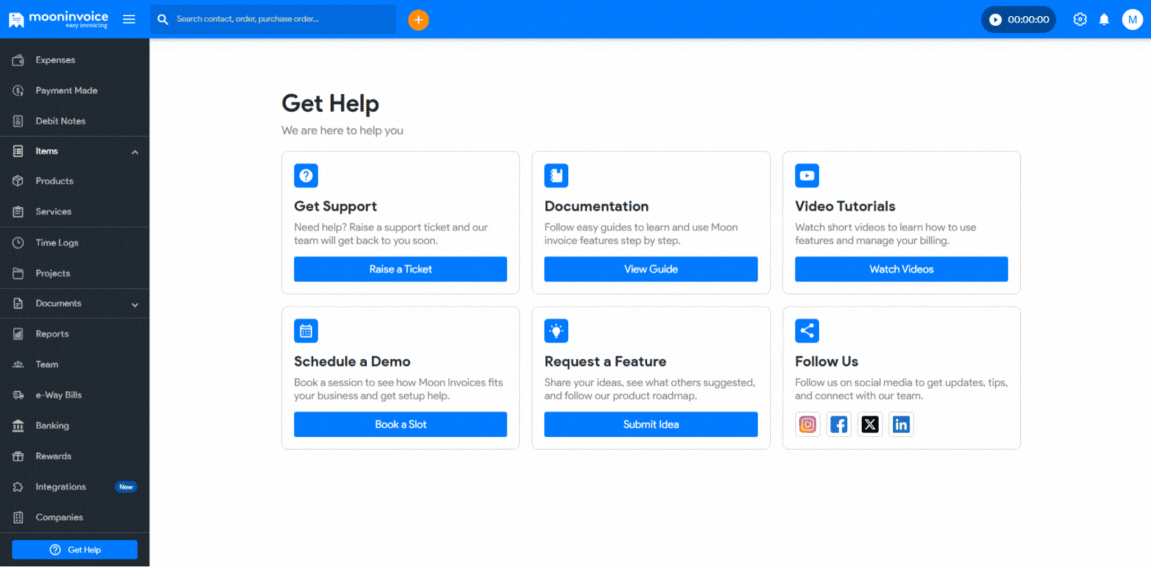The image size is (1151, 567).
Task: Focus the search contact input field
Action: point(280,19)
